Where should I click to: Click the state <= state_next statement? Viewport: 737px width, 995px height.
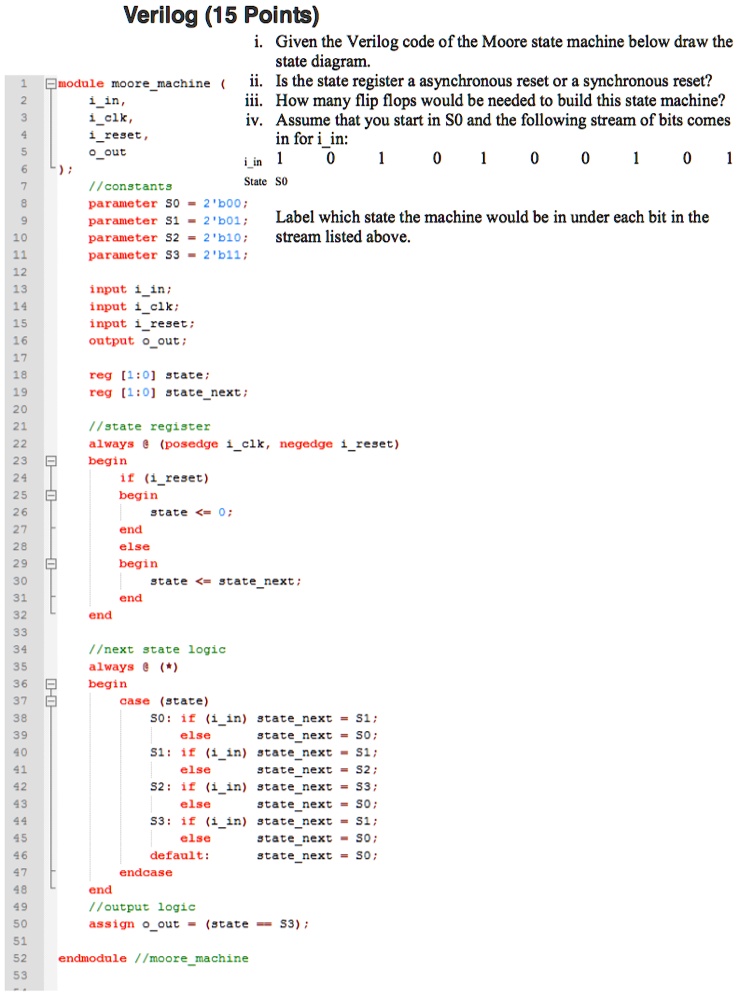coord(225,581)
